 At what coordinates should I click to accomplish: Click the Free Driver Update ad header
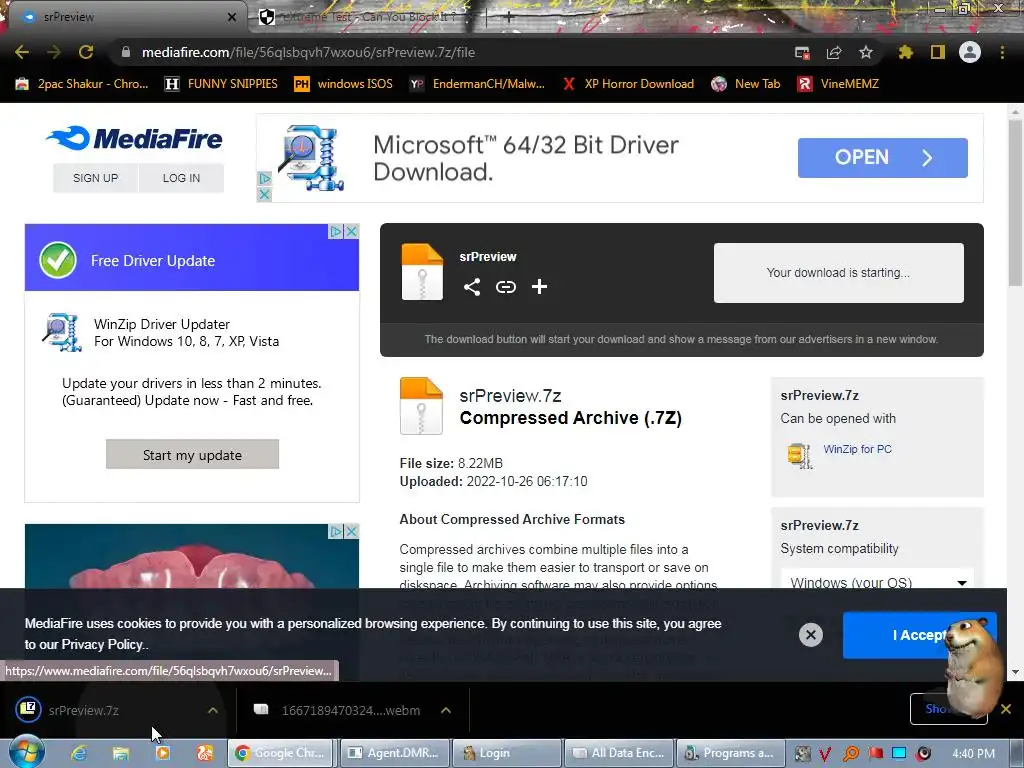(191, 258)
